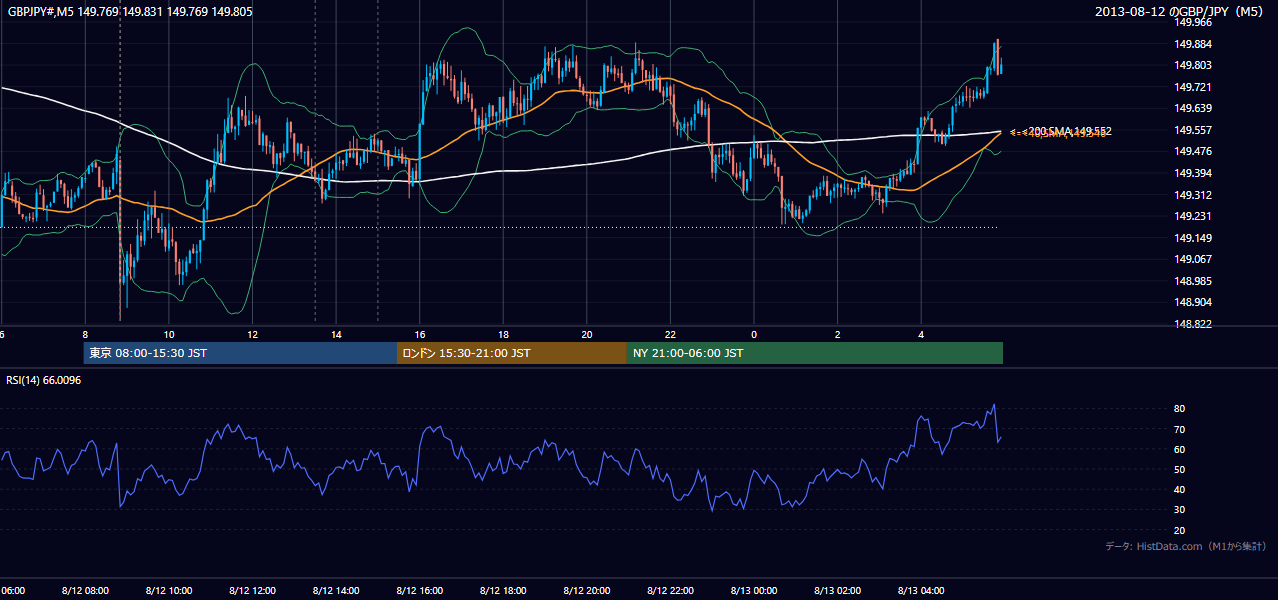
Task: Click the 8/12 08:00 time axis label
Action: (85, 591)
